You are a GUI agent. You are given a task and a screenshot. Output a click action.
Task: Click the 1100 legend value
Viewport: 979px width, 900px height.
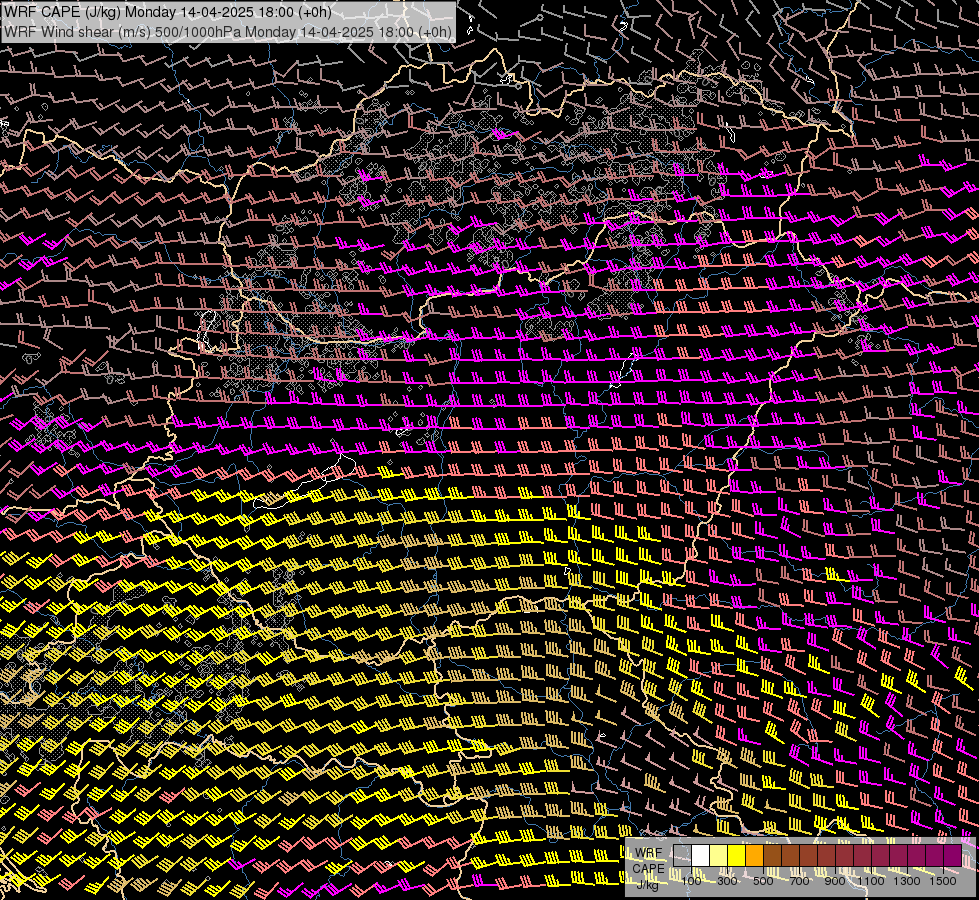coord(870,881)
